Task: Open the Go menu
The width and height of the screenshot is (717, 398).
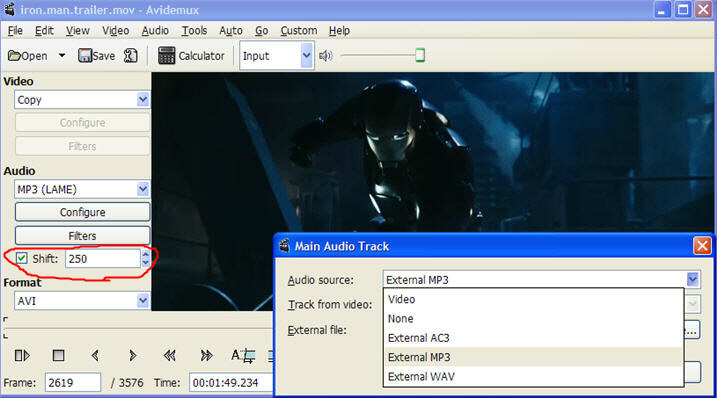Action: (x=262, y=31)
